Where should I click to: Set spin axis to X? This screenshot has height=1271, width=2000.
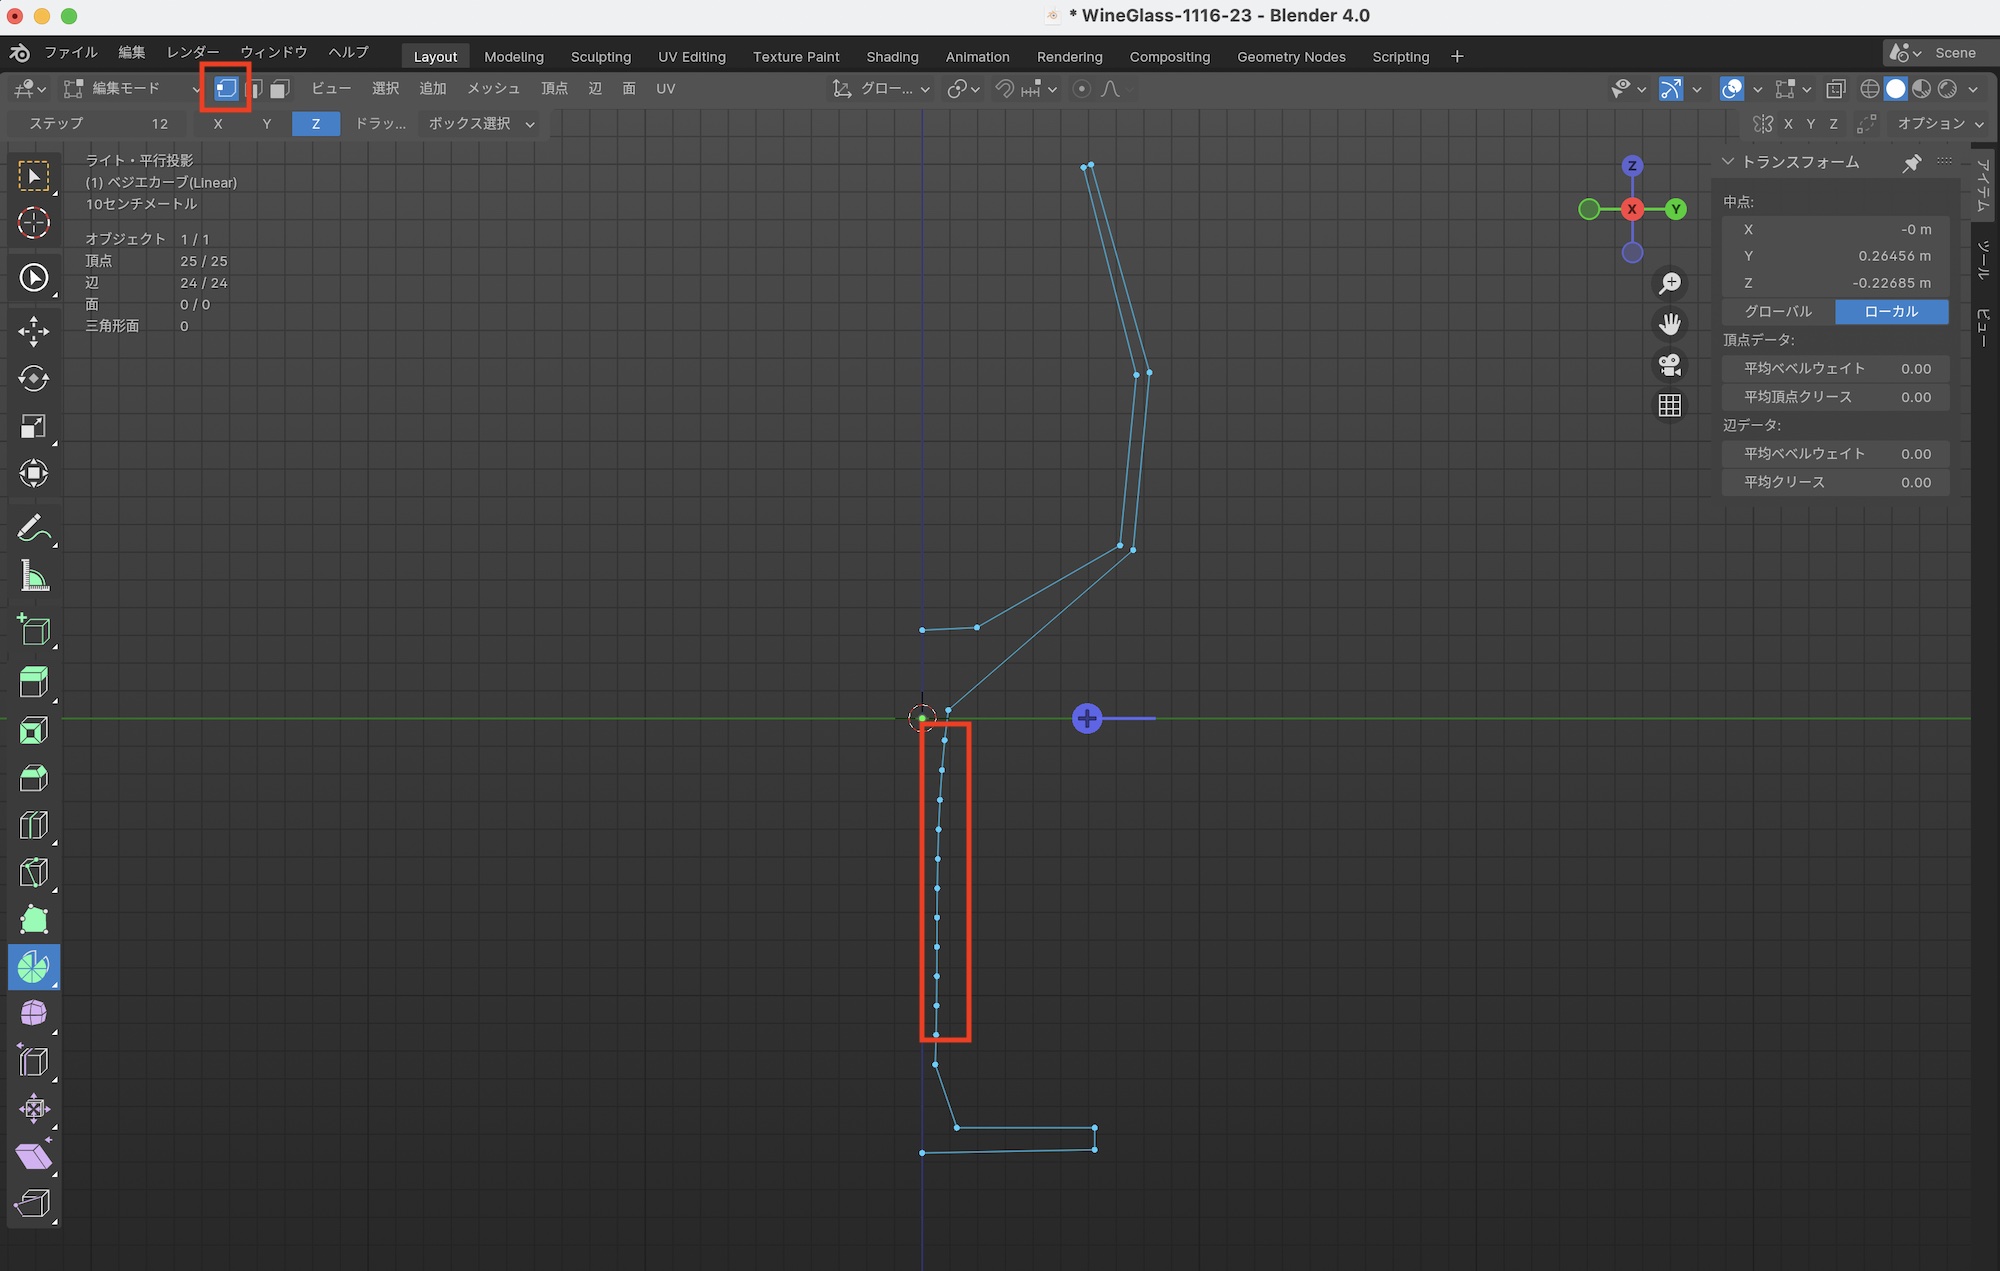coord(218,124)
